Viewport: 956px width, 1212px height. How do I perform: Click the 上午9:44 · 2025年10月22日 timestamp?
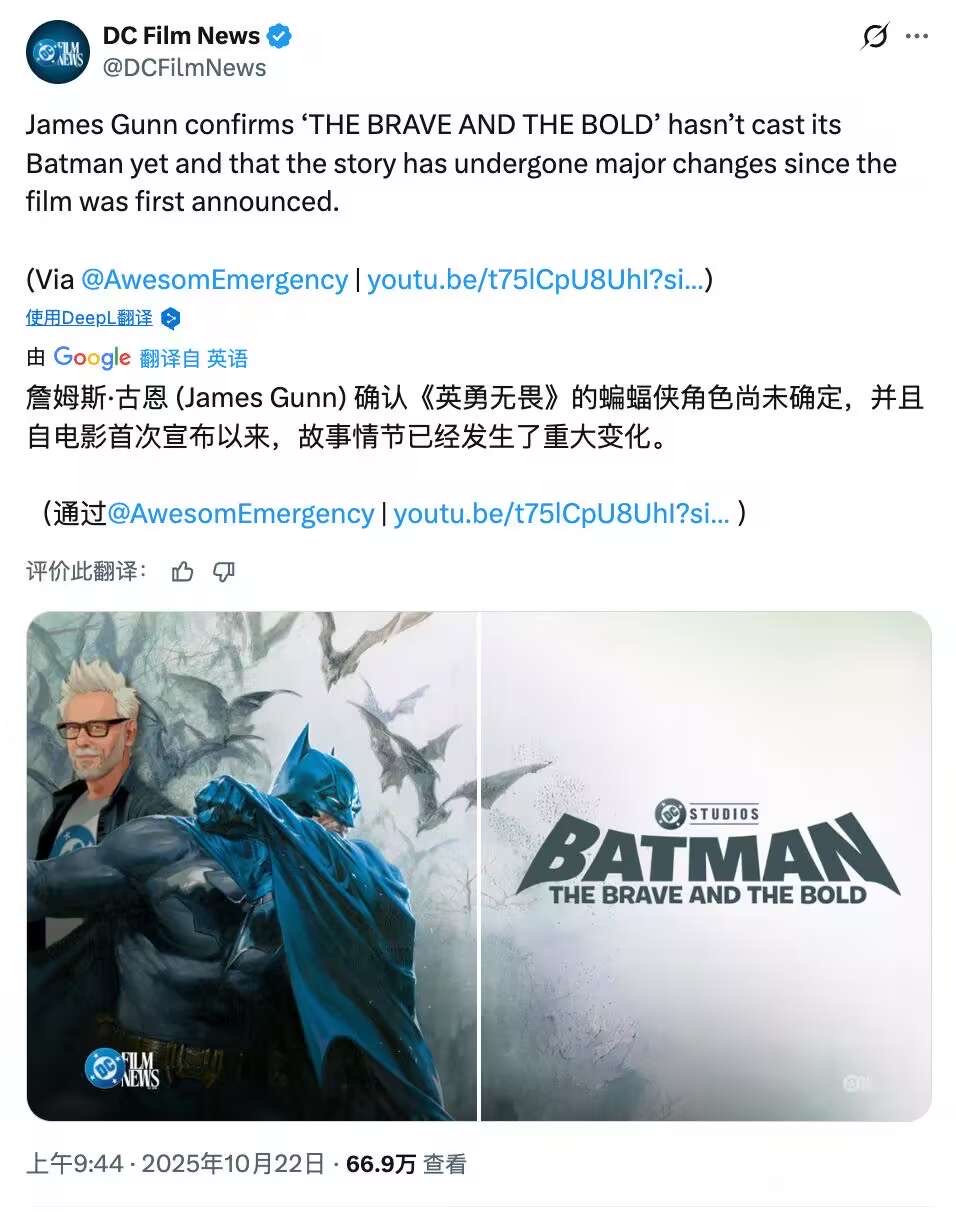click(176, 1164)
